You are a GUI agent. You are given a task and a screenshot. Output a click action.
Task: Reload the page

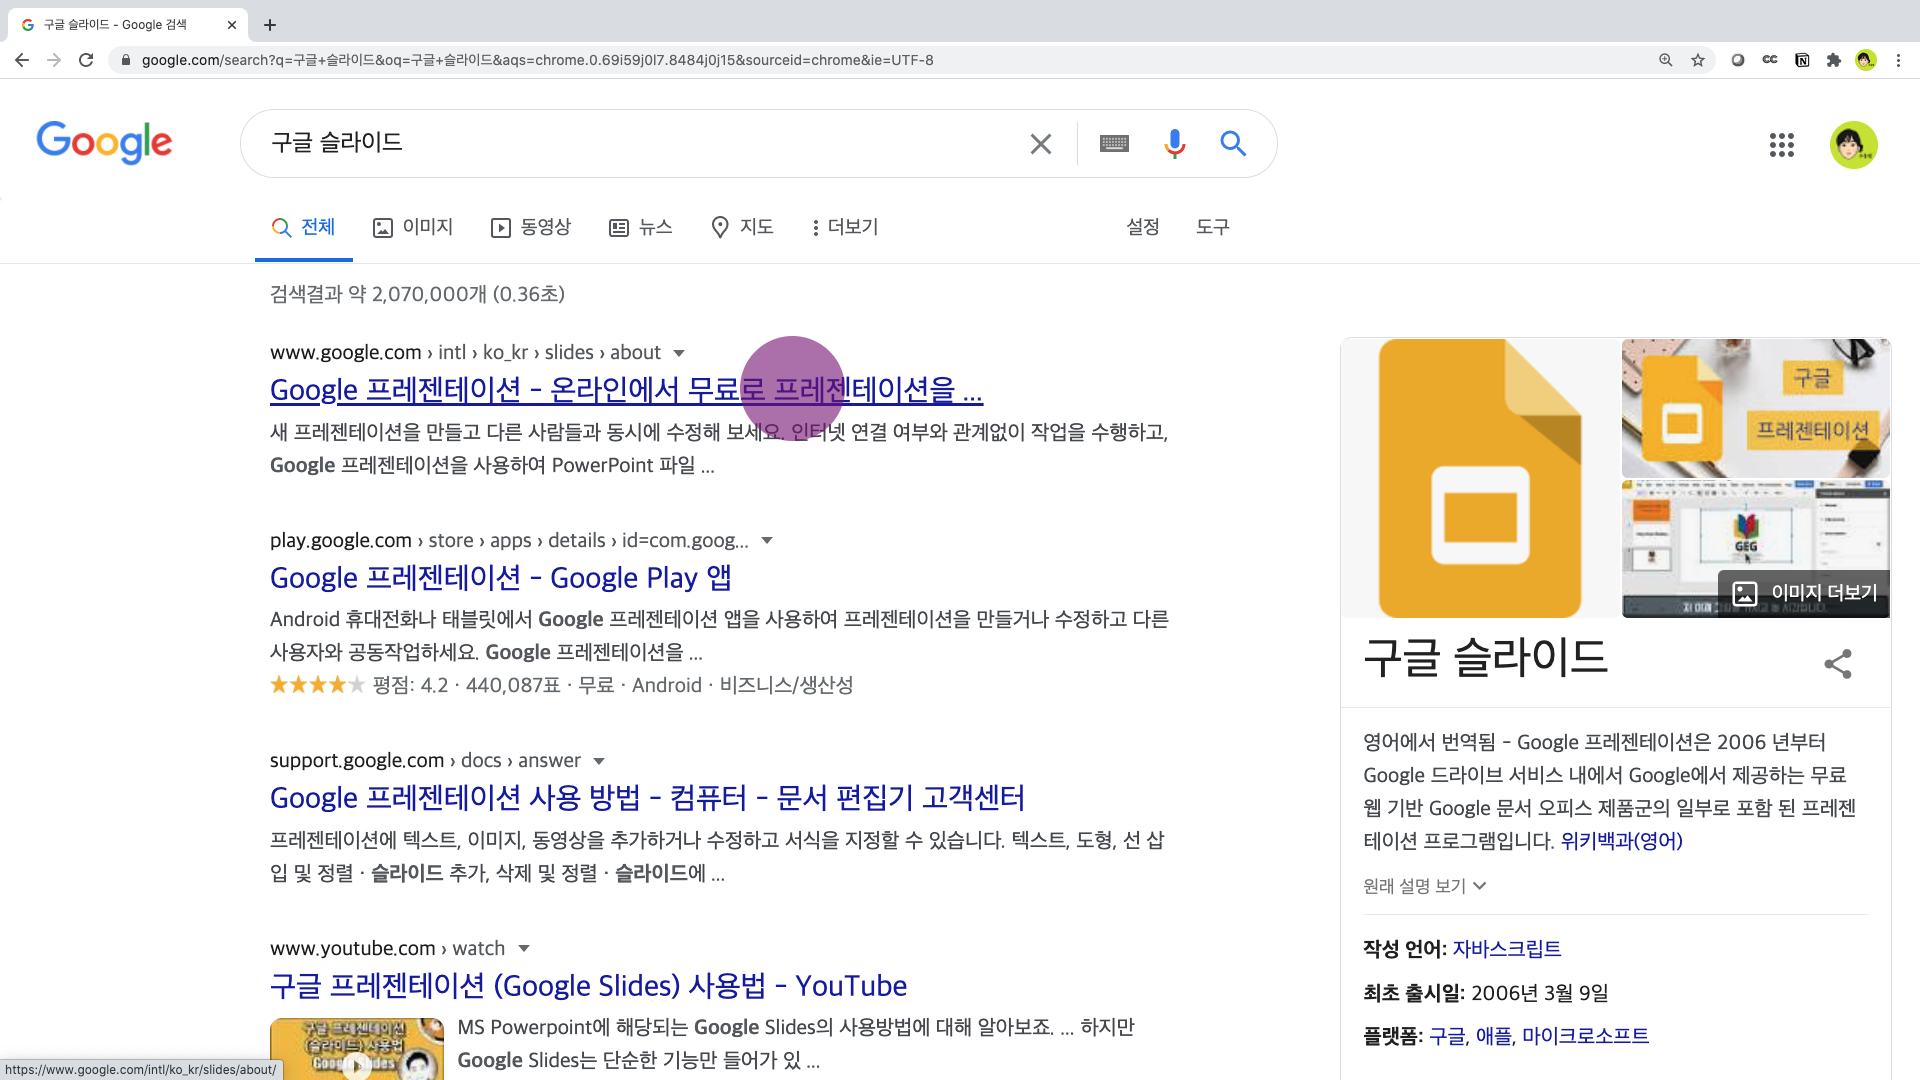click(x=86, y=60)
